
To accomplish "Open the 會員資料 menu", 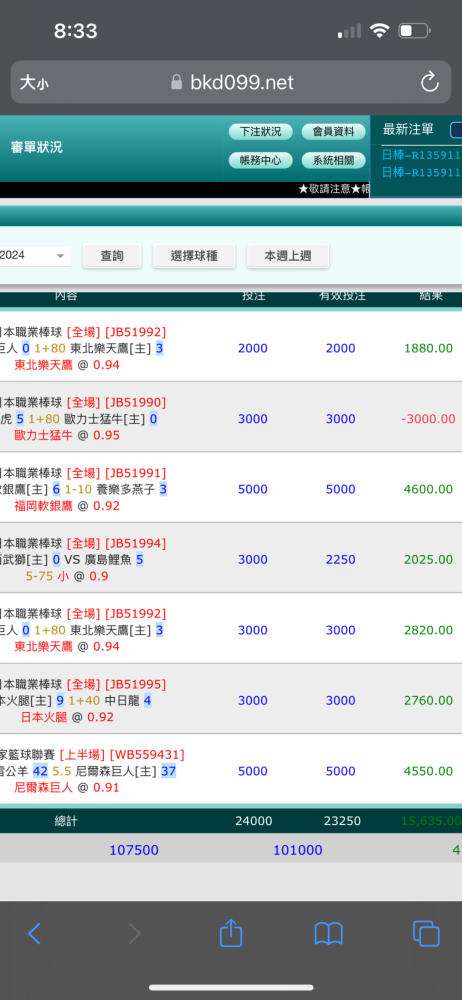I will click(x=333, y=132).
